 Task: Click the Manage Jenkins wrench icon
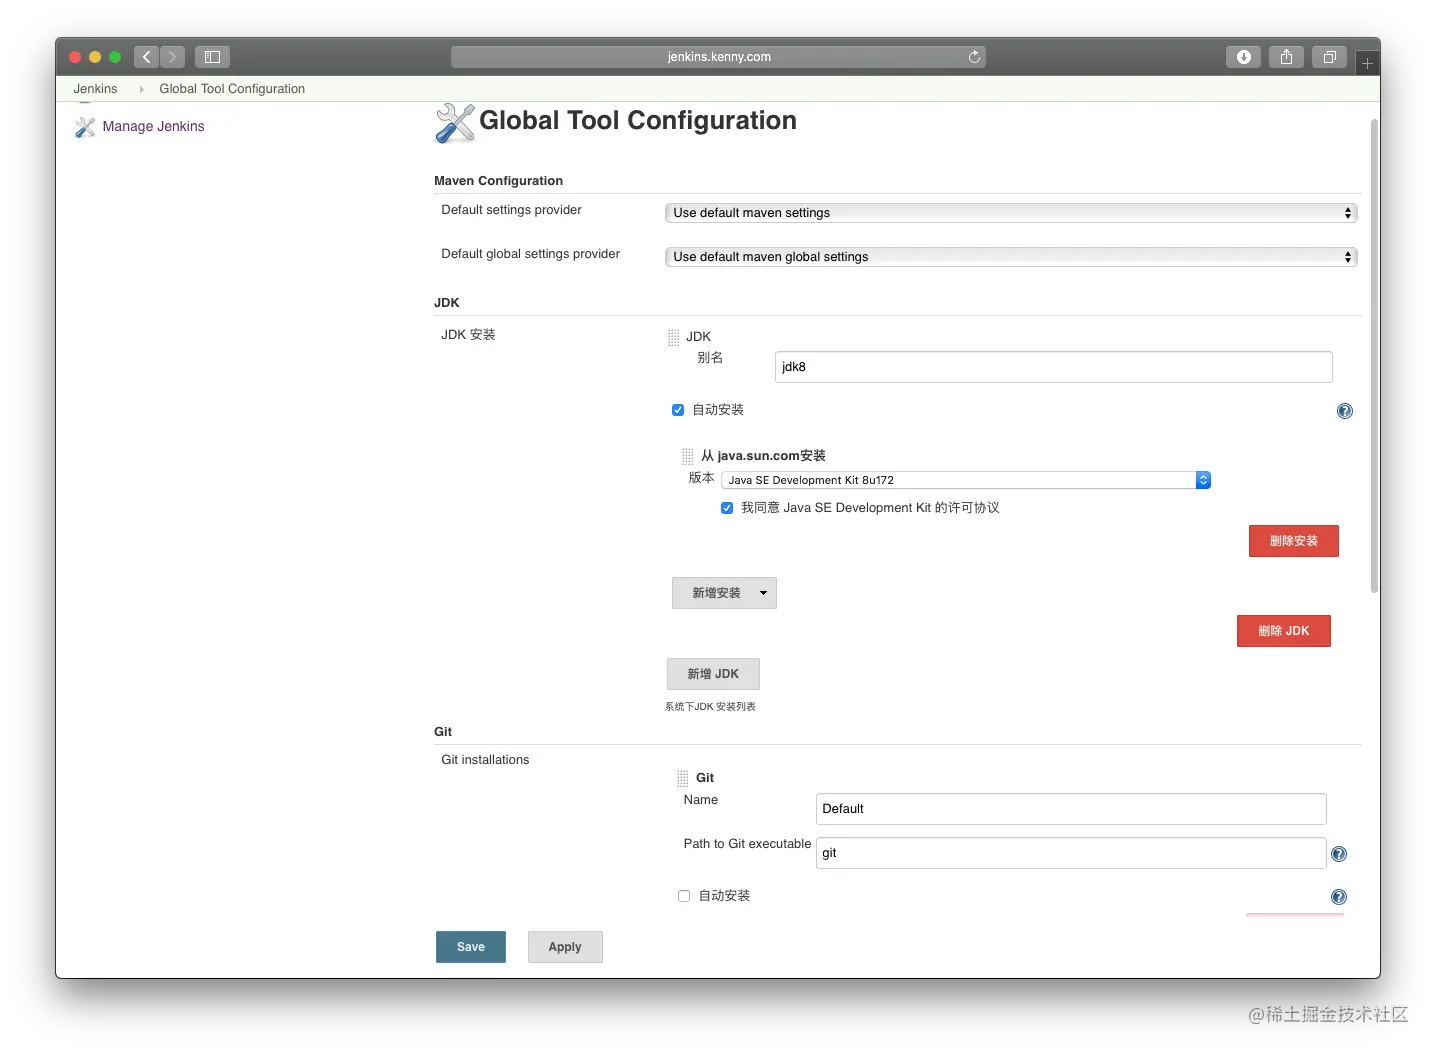(85, 127)
